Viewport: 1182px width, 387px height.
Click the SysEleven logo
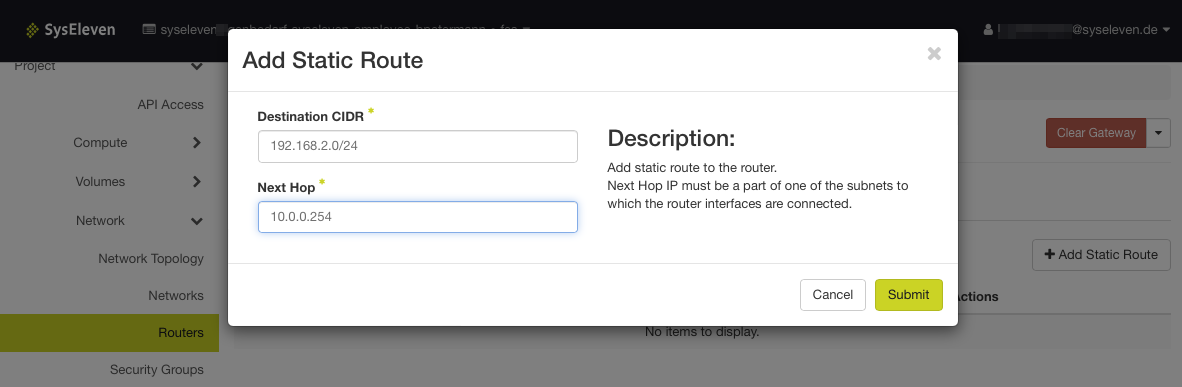(70, 30)
